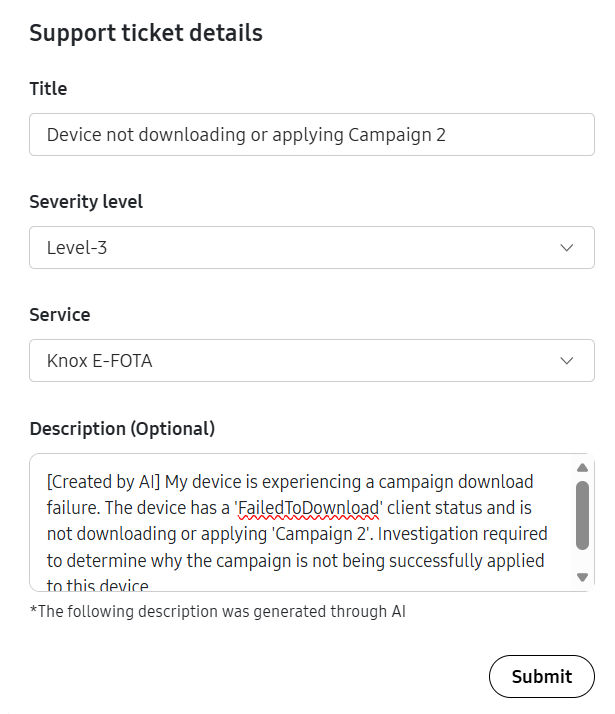The height and width of the screenshot is (714, 615).
Task: Click the '[Created by AI]' text in description
Action: pos(103,482)
